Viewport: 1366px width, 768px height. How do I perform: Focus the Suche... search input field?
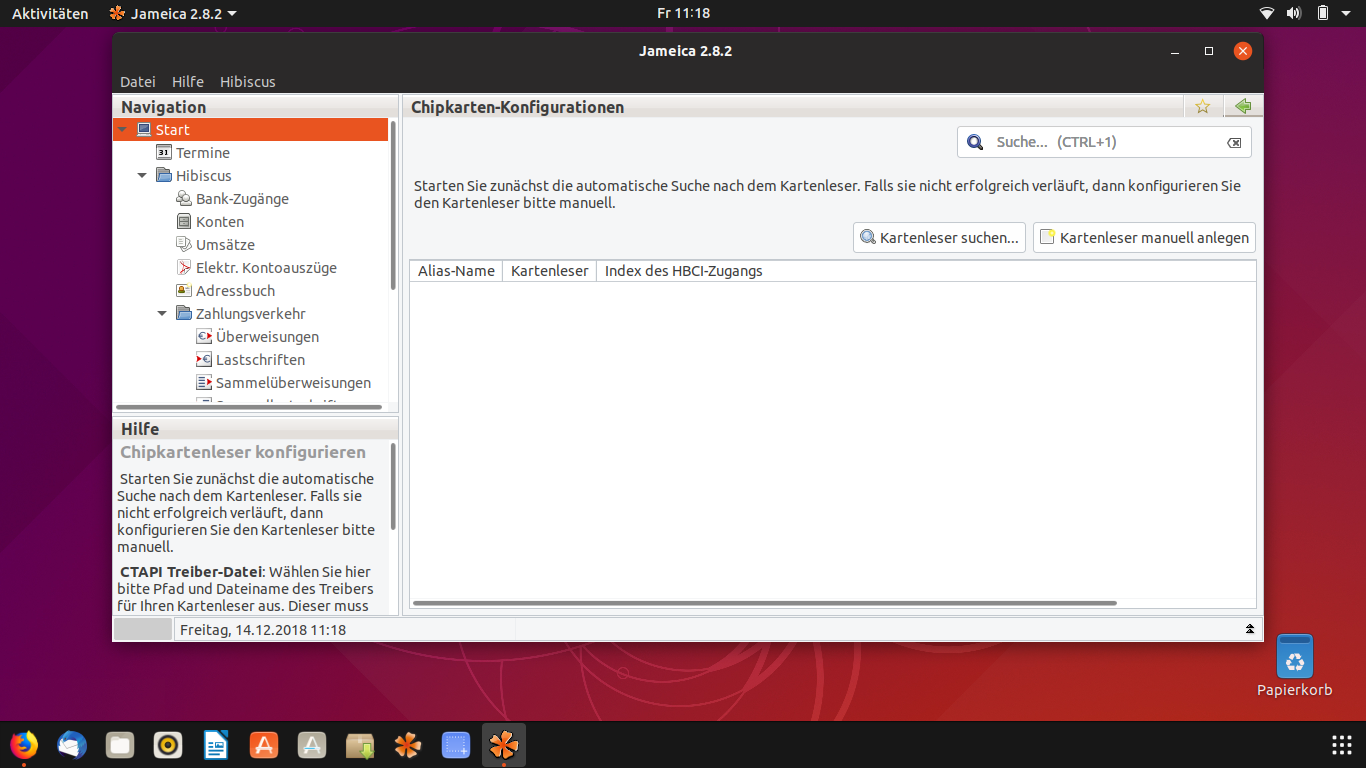[x=1105, y=142]
